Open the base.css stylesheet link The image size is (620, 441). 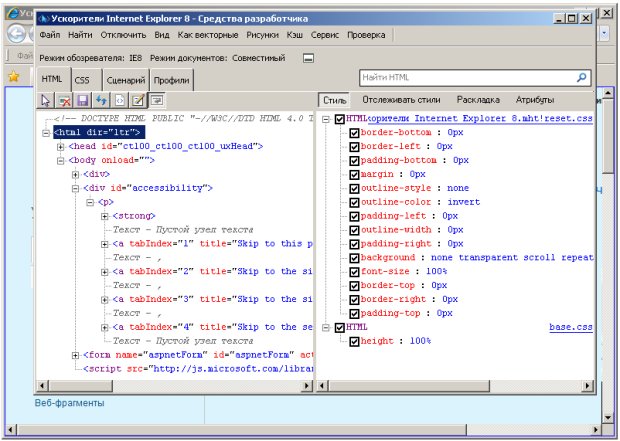[571, 327]
